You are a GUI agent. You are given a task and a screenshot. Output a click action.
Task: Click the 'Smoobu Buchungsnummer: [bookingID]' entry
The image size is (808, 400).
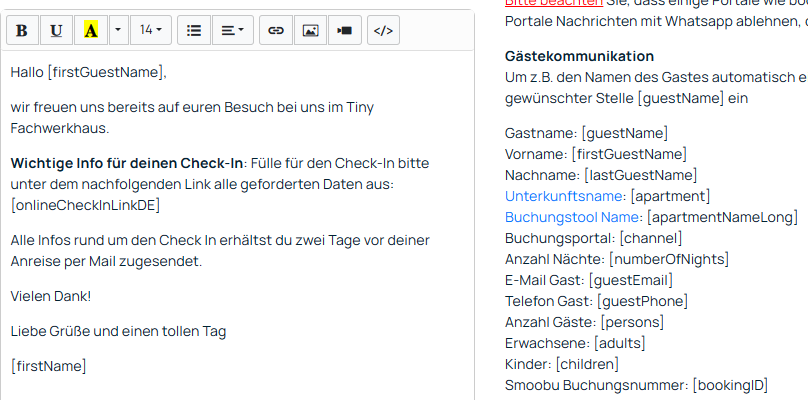tap(636, 385)
